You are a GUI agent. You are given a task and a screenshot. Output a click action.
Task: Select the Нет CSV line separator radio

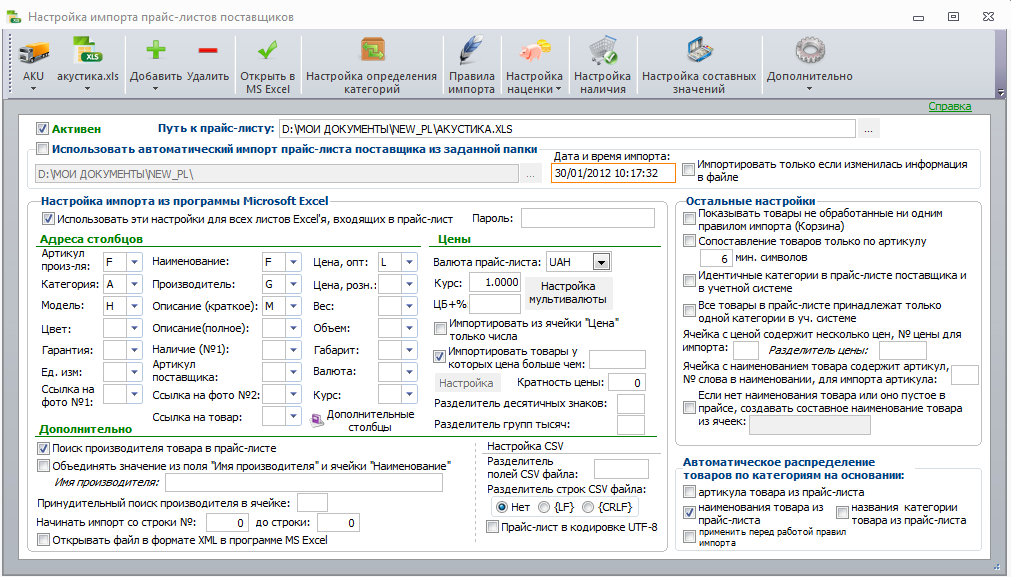coord(502,507)
